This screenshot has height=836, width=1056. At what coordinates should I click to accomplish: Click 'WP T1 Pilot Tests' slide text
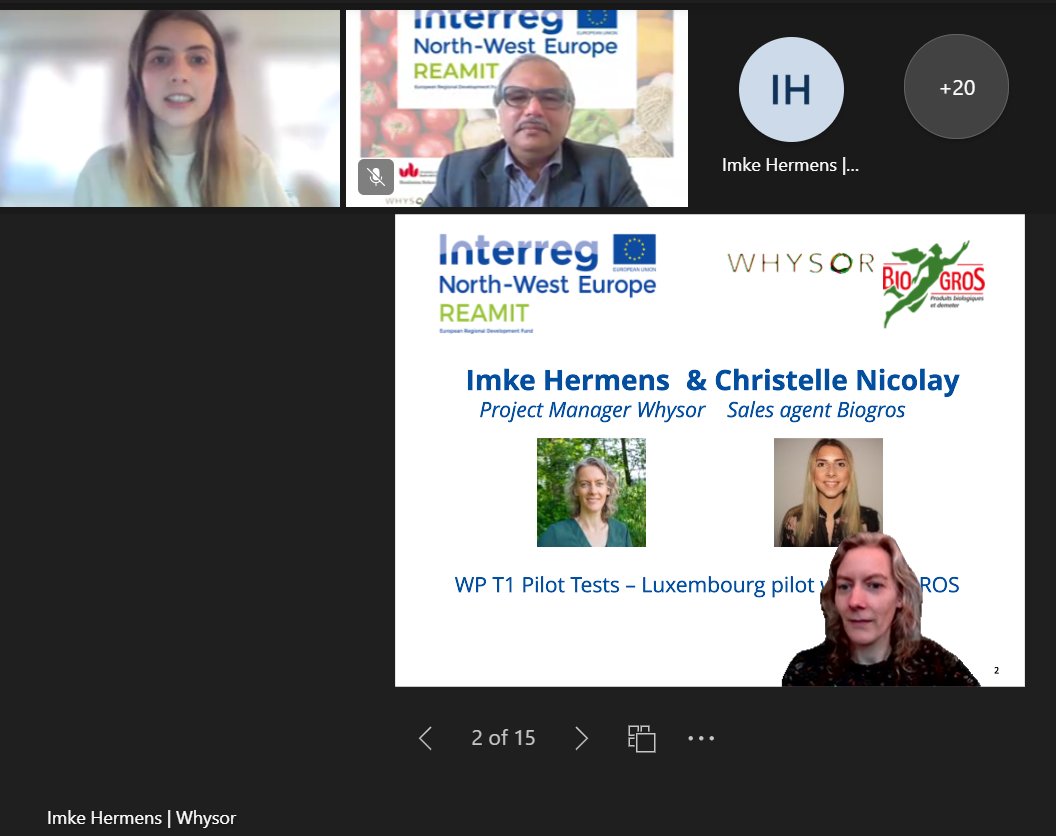[537, 585]
